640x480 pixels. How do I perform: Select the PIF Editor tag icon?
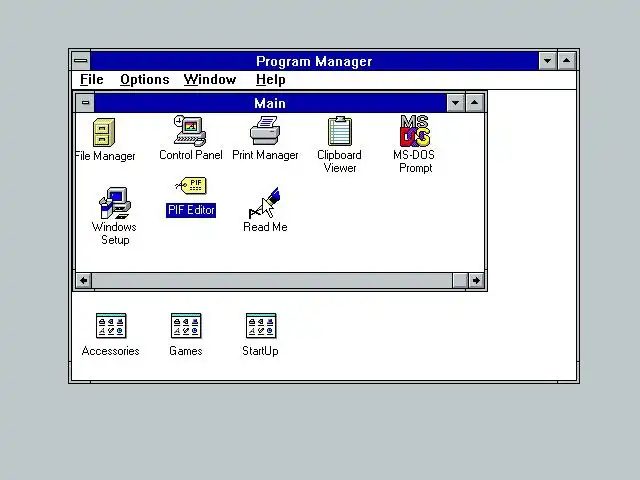[x=191, y=186]
